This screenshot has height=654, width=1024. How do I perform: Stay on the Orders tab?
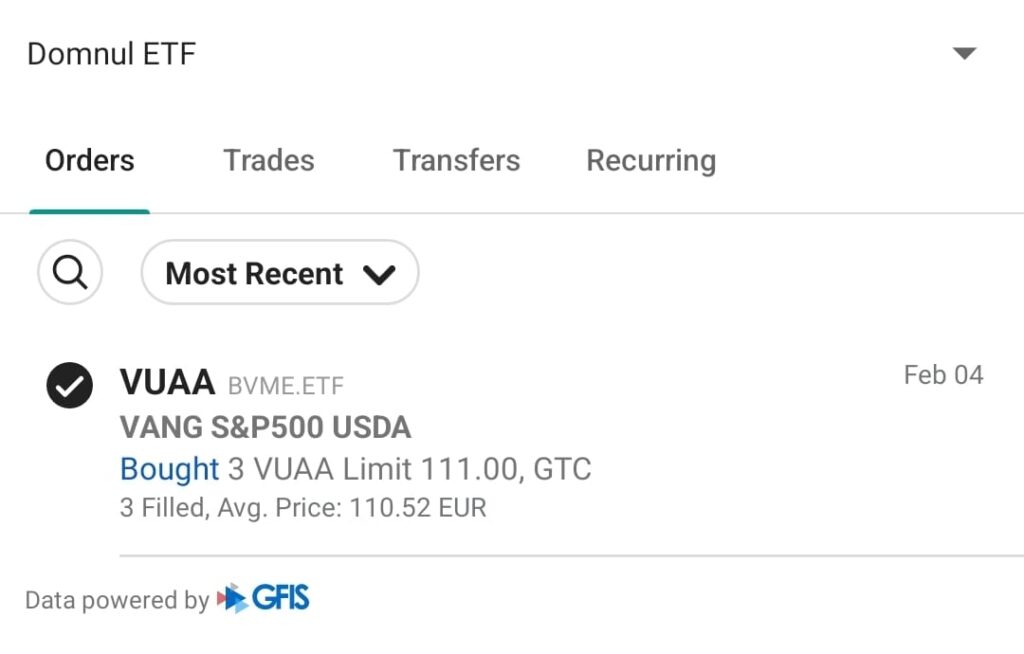(x=90, y=161)
